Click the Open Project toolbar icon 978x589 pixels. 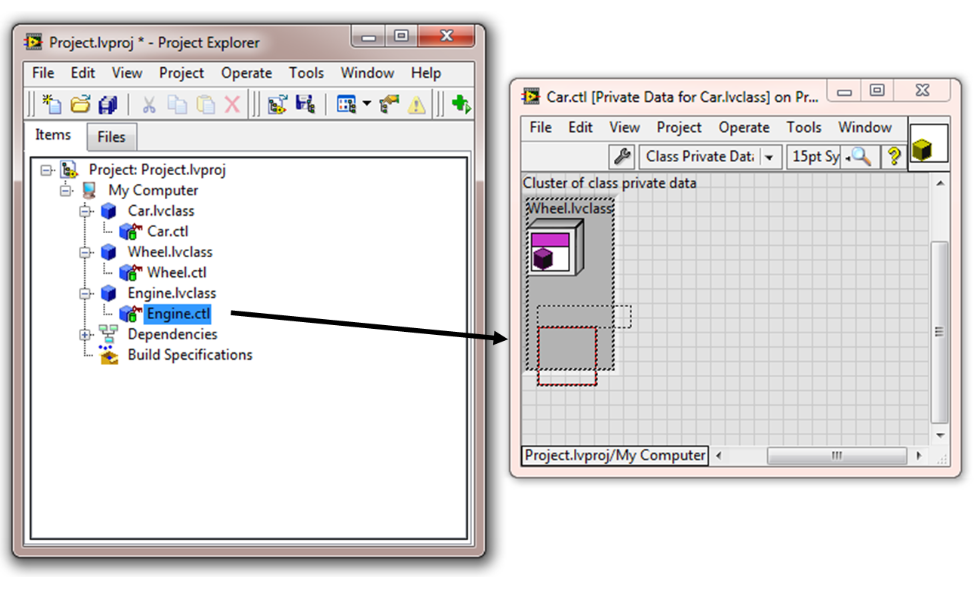(x=277, y=104)
